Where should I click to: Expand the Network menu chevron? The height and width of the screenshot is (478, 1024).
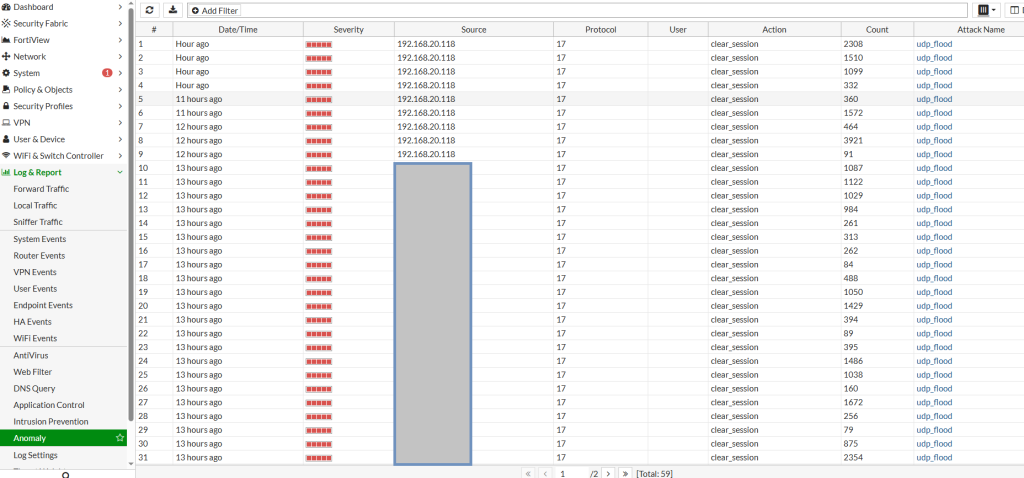(x=120, y=57)
